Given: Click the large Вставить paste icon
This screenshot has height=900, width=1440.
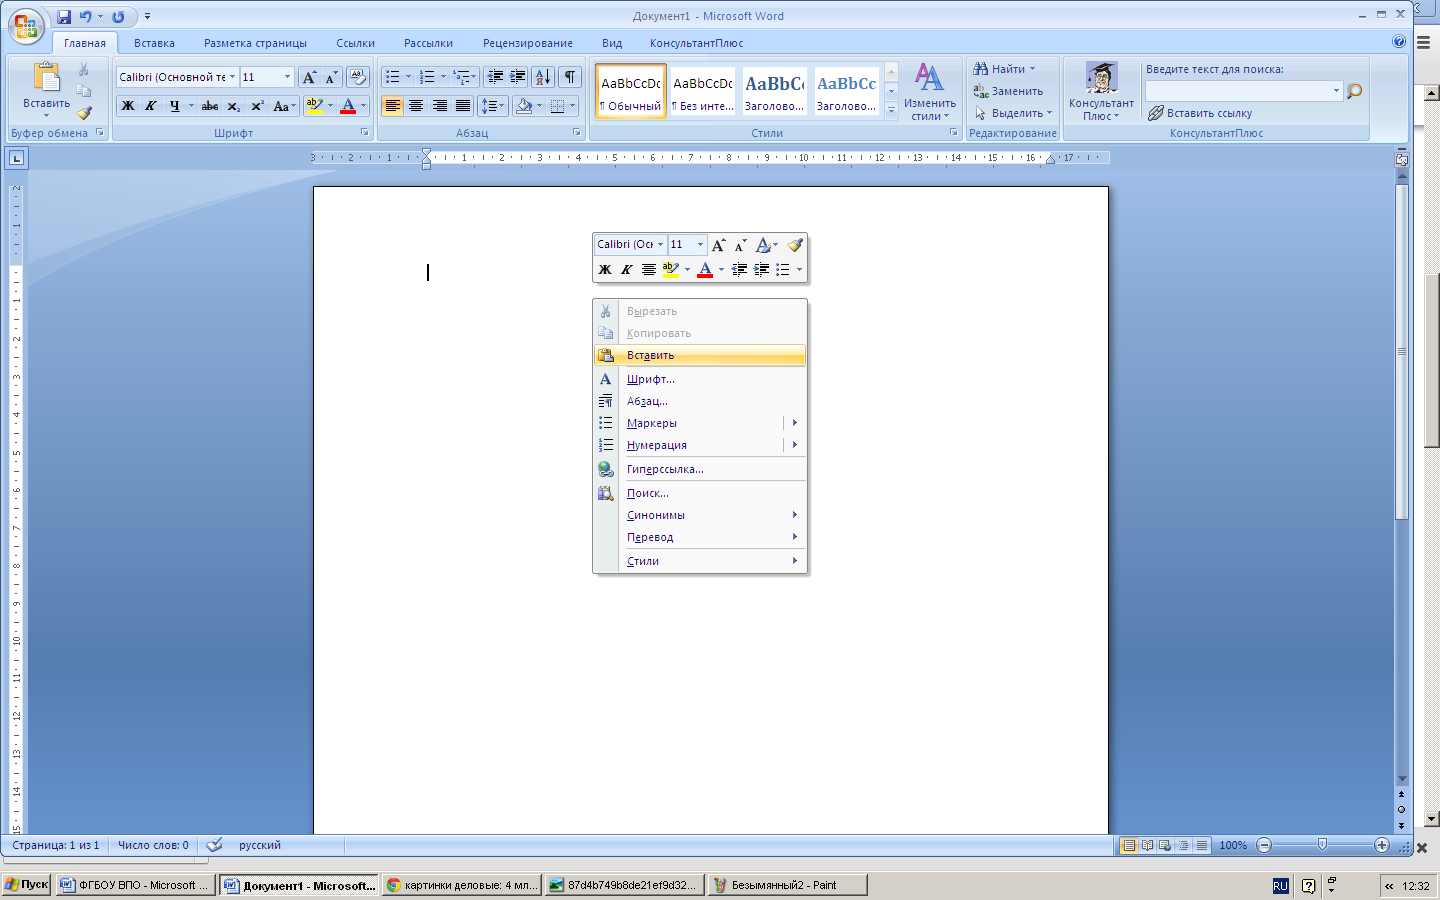Looking at the screenshot, I should point(46,78).
